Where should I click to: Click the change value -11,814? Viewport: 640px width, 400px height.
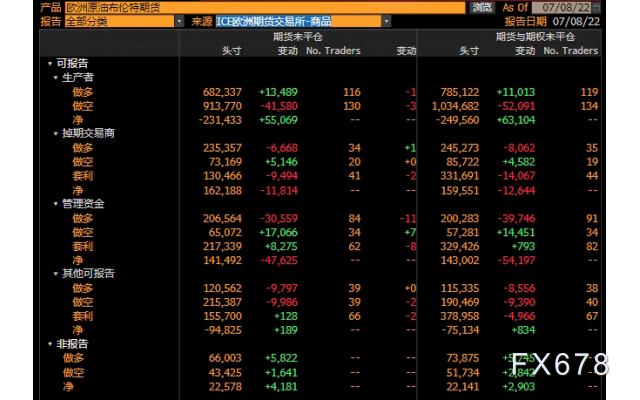[x=279, y=191]
